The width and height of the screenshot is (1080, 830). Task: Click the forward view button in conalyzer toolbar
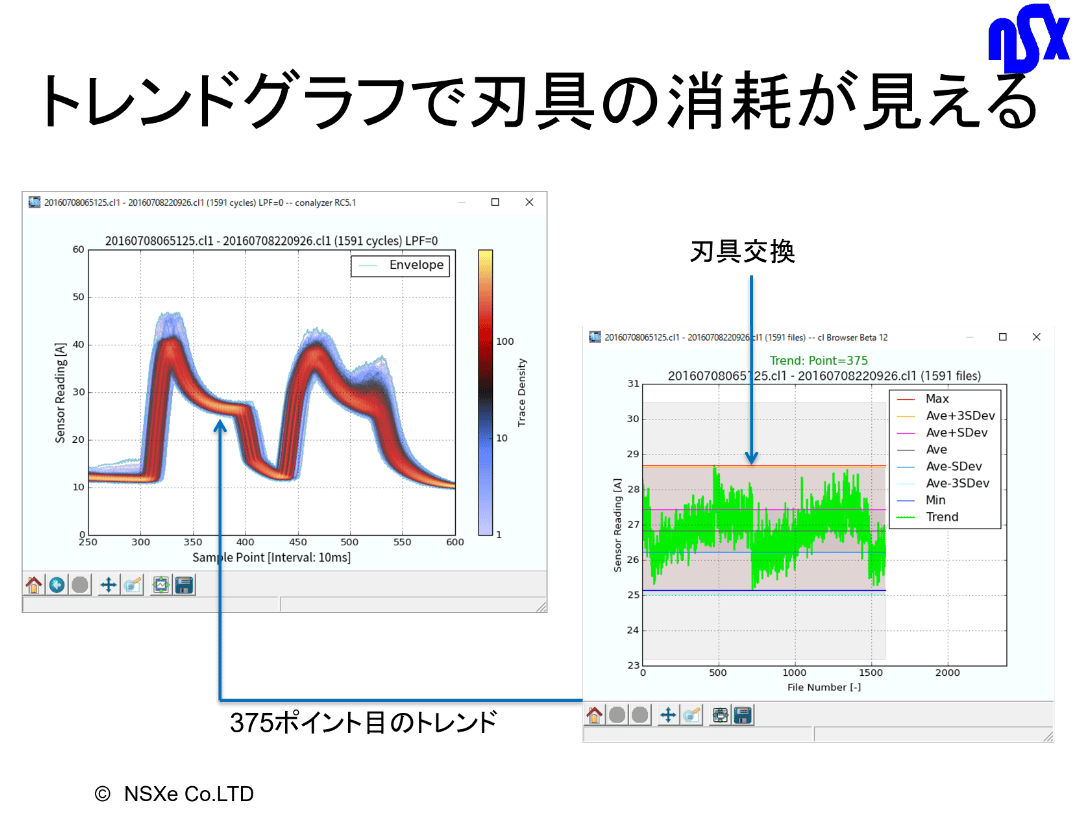click(81, 585)
